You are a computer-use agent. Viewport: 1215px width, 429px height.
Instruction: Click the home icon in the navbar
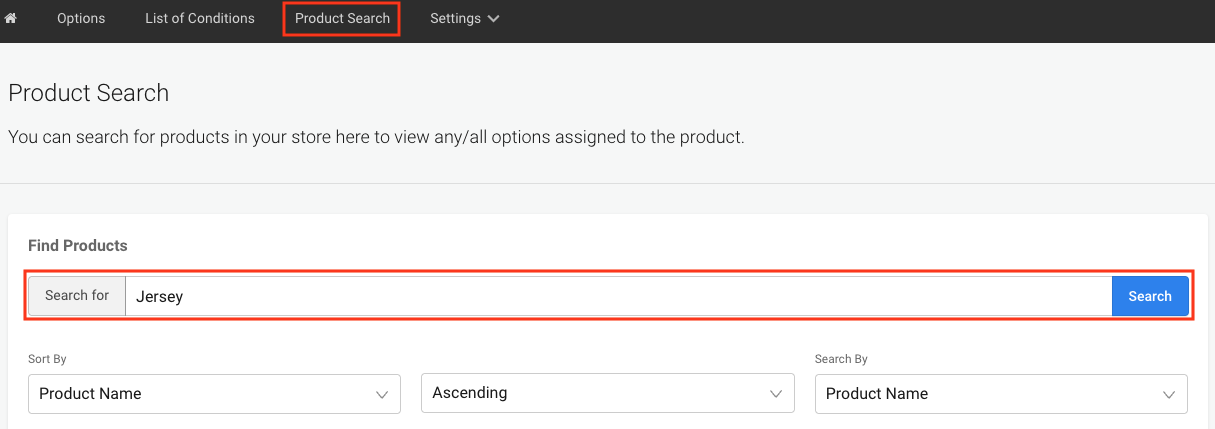(11, 18)
